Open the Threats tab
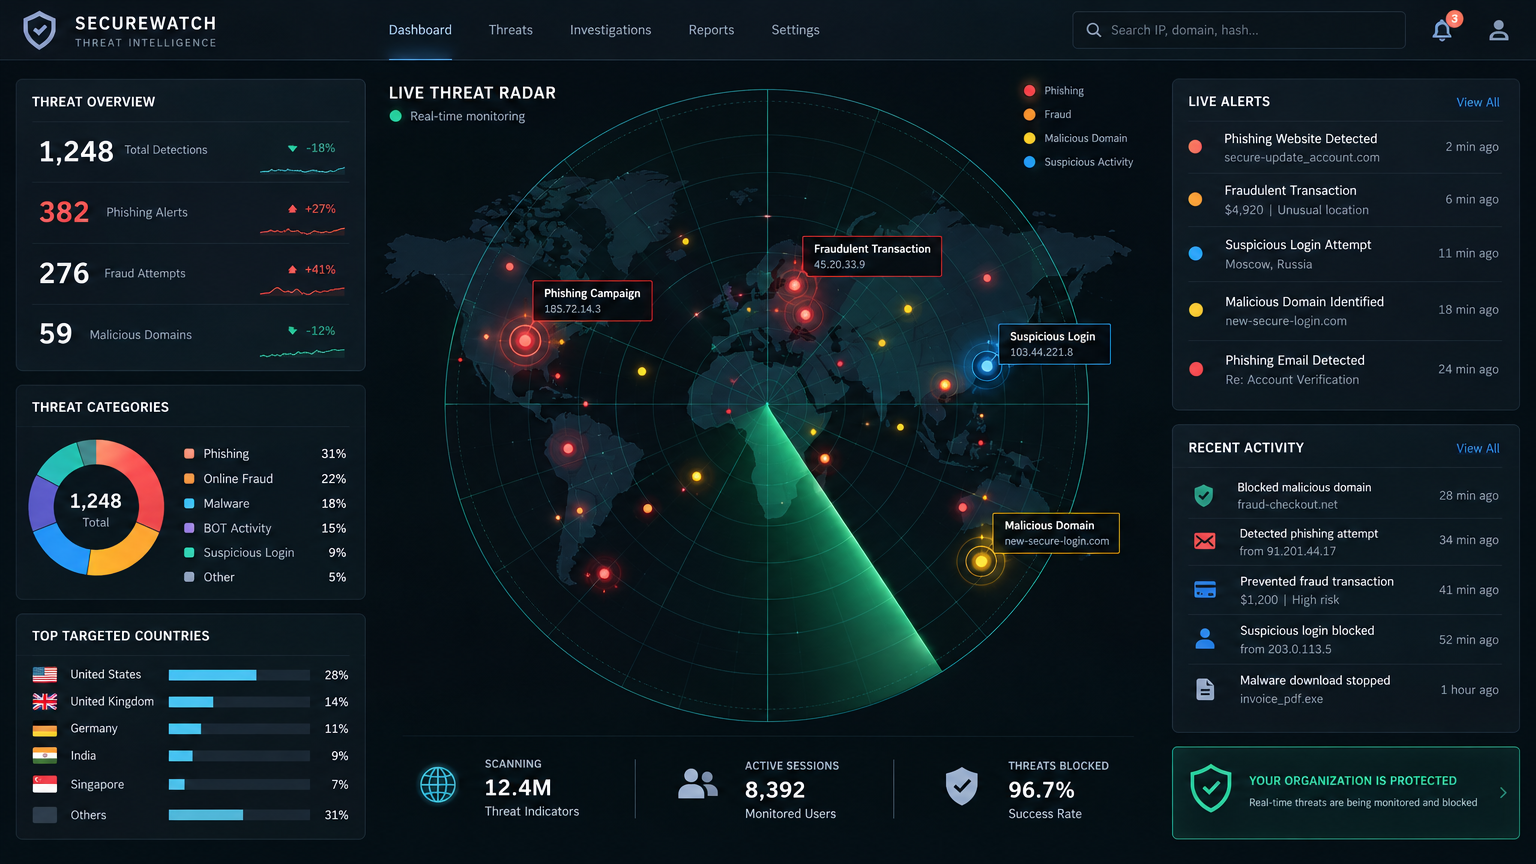The height and width of the screenshot is (864, 1536). [x=511, y=30]
